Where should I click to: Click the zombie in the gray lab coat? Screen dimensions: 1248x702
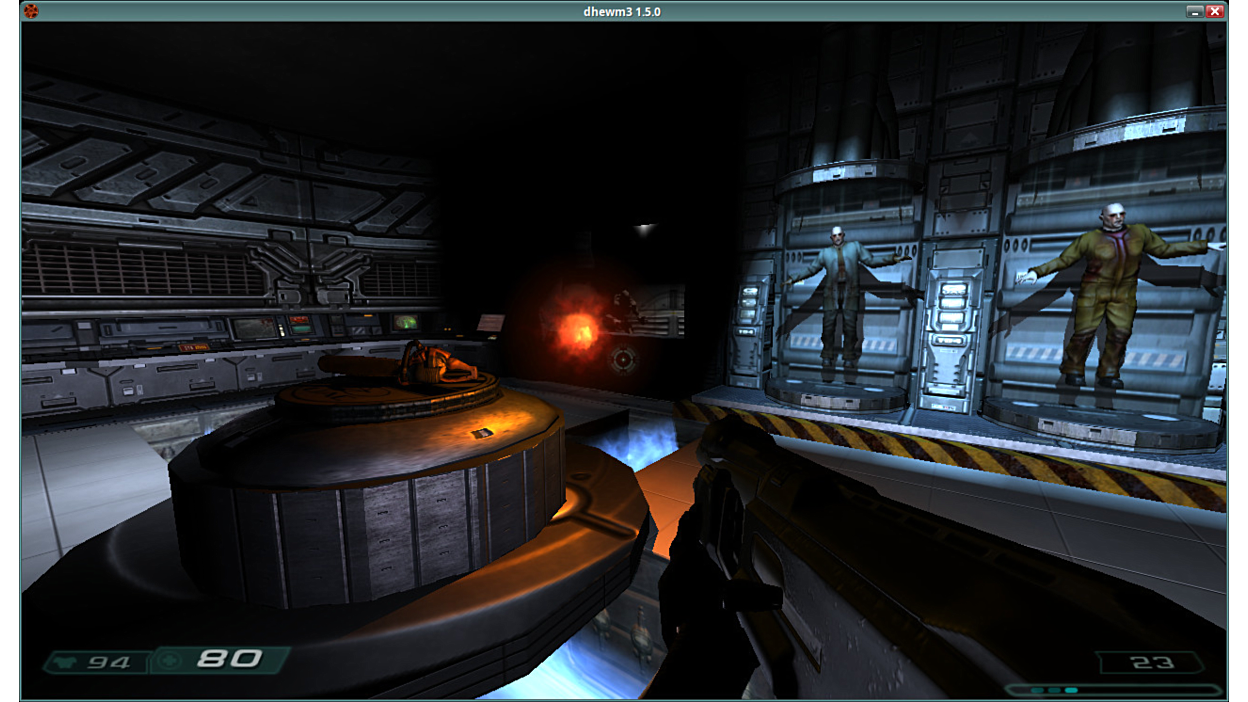838,290
